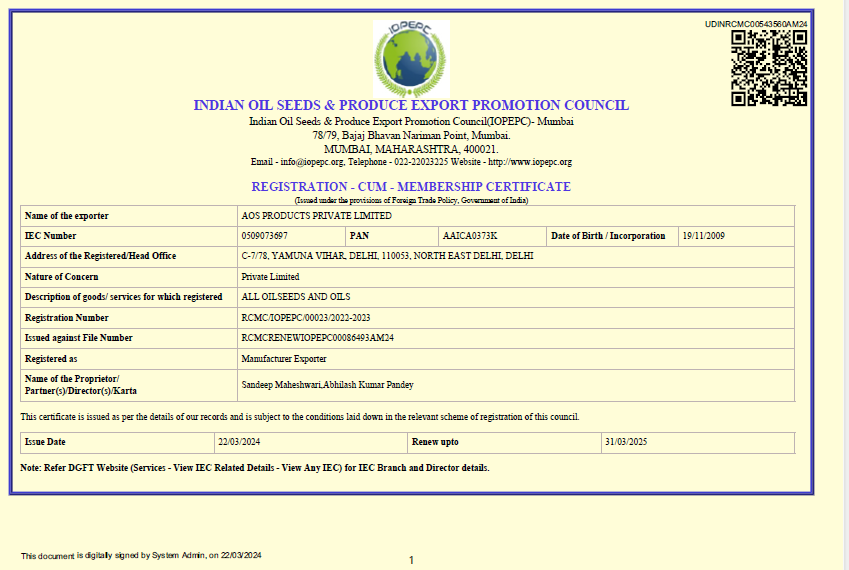Image resolution: width=849 pixels, height=570 pixels.
Task: Click 'ALL OILSEEDS AND OILS' value
Action: coord(296,297)
